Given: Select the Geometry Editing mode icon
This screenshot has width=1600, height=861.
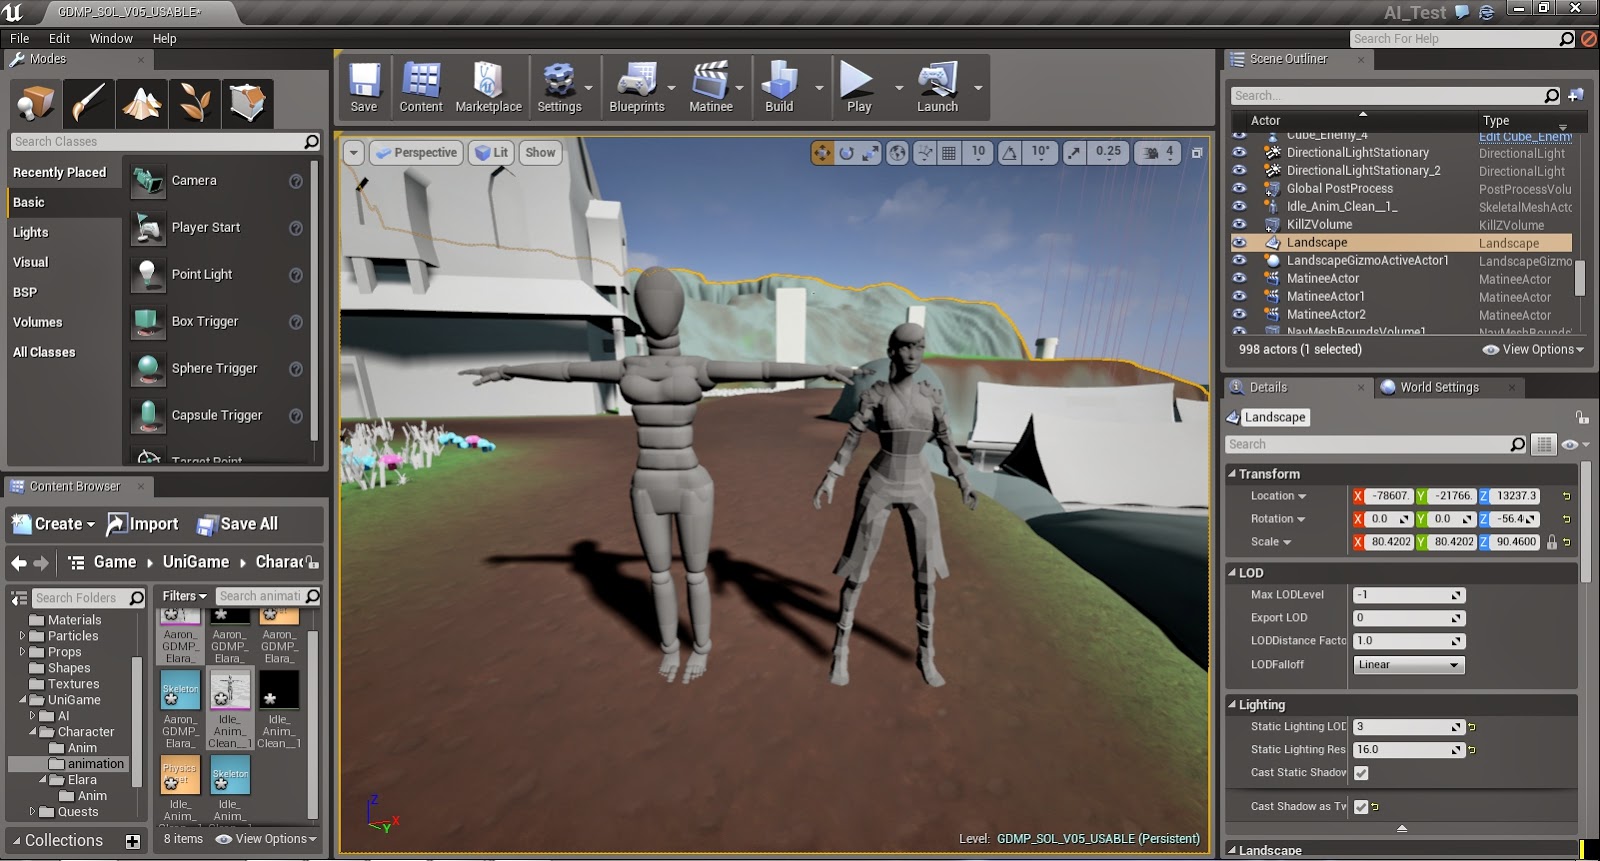Looking at the screenshot, I should tap(247, 103).
